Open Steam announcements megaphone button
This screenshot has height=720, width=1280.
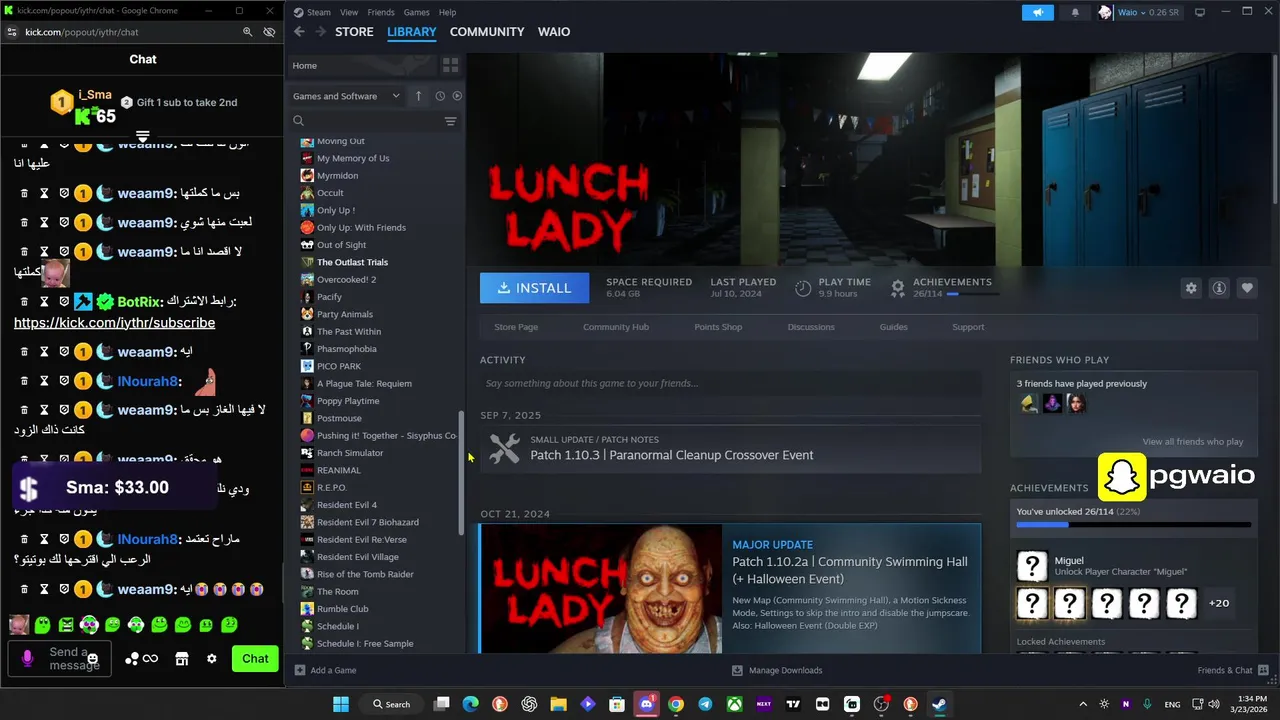[x=1038, y=12]
